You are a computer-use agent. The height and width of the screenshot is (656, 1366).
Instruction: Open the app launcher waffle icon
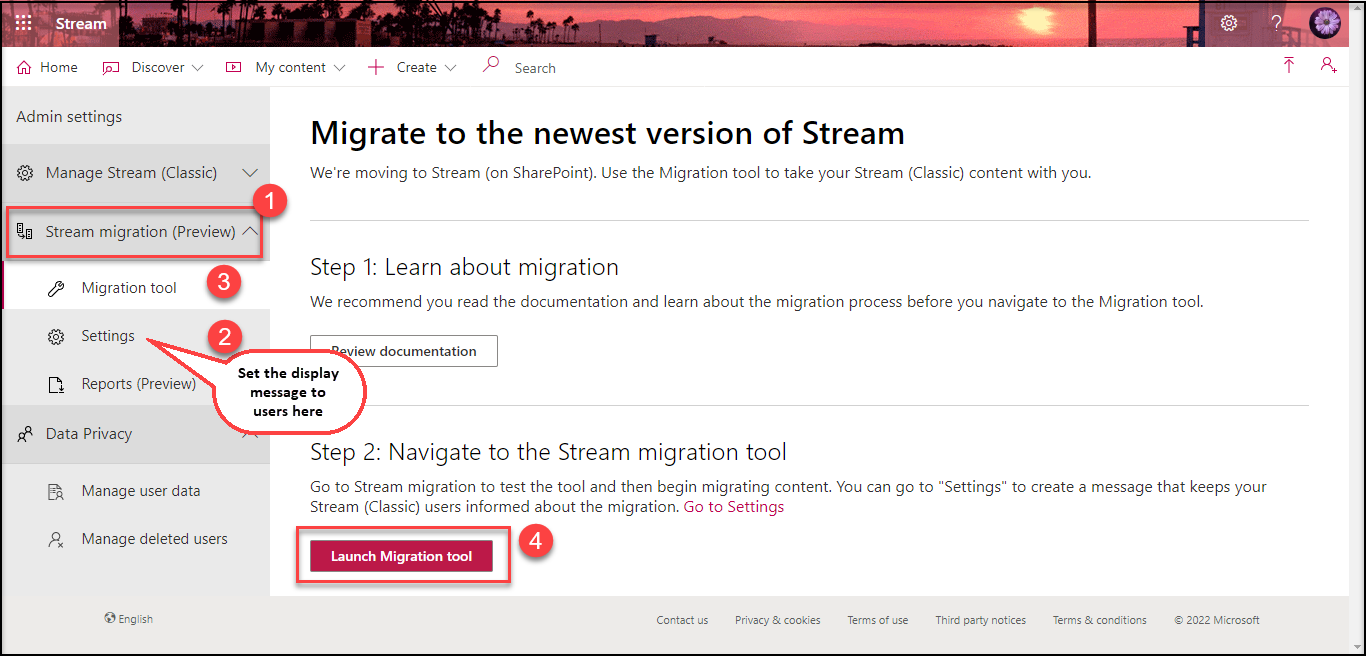coord(23,23)
